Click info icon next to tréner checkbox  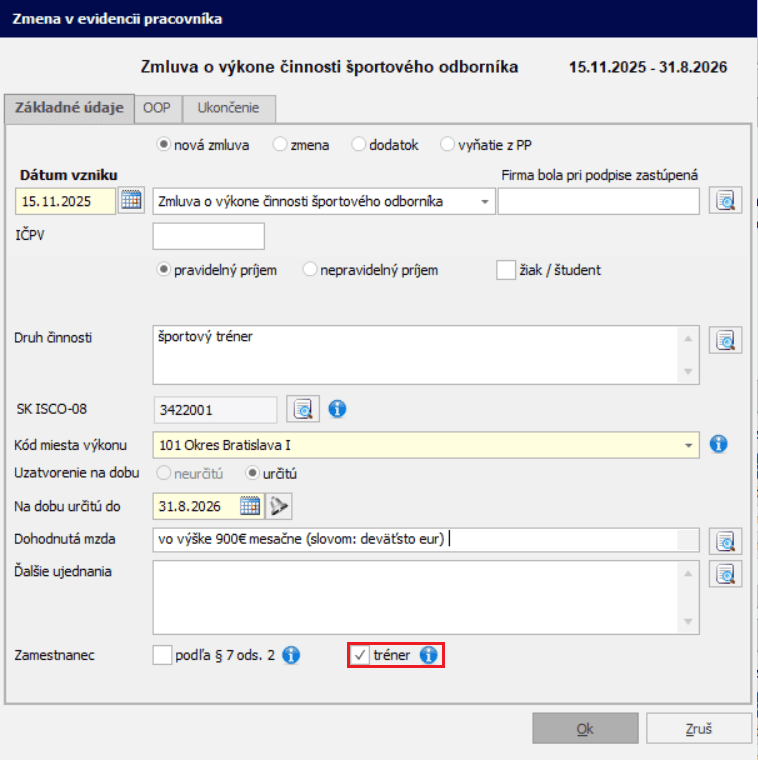pyautogui.click(x=428, y=656)
